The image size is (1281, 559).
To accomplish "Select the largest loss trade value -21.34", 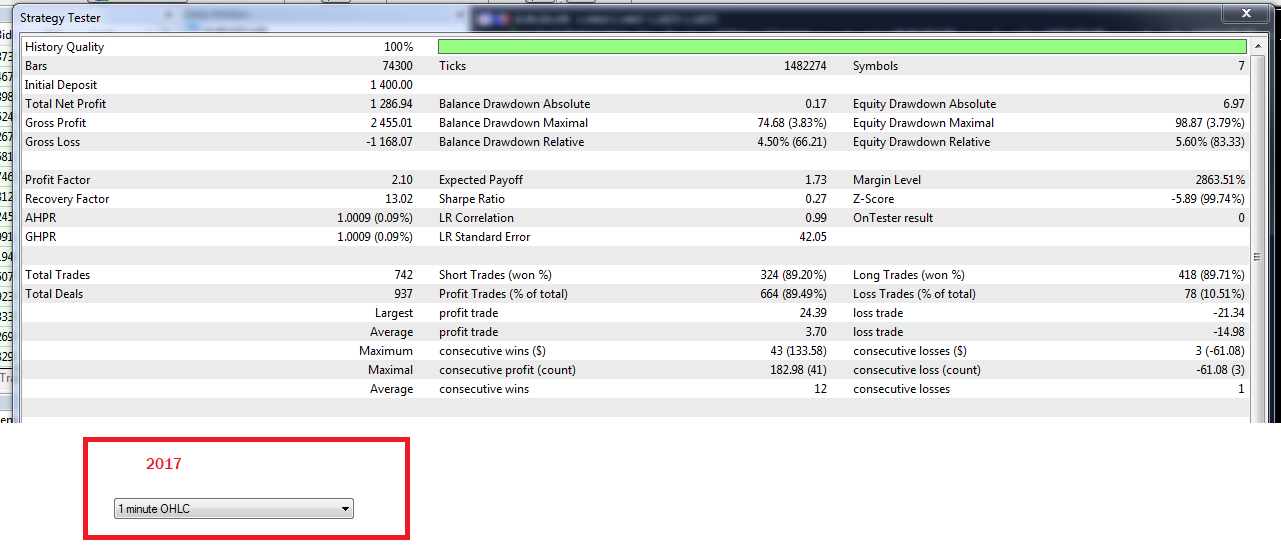I will (1228, 313).
